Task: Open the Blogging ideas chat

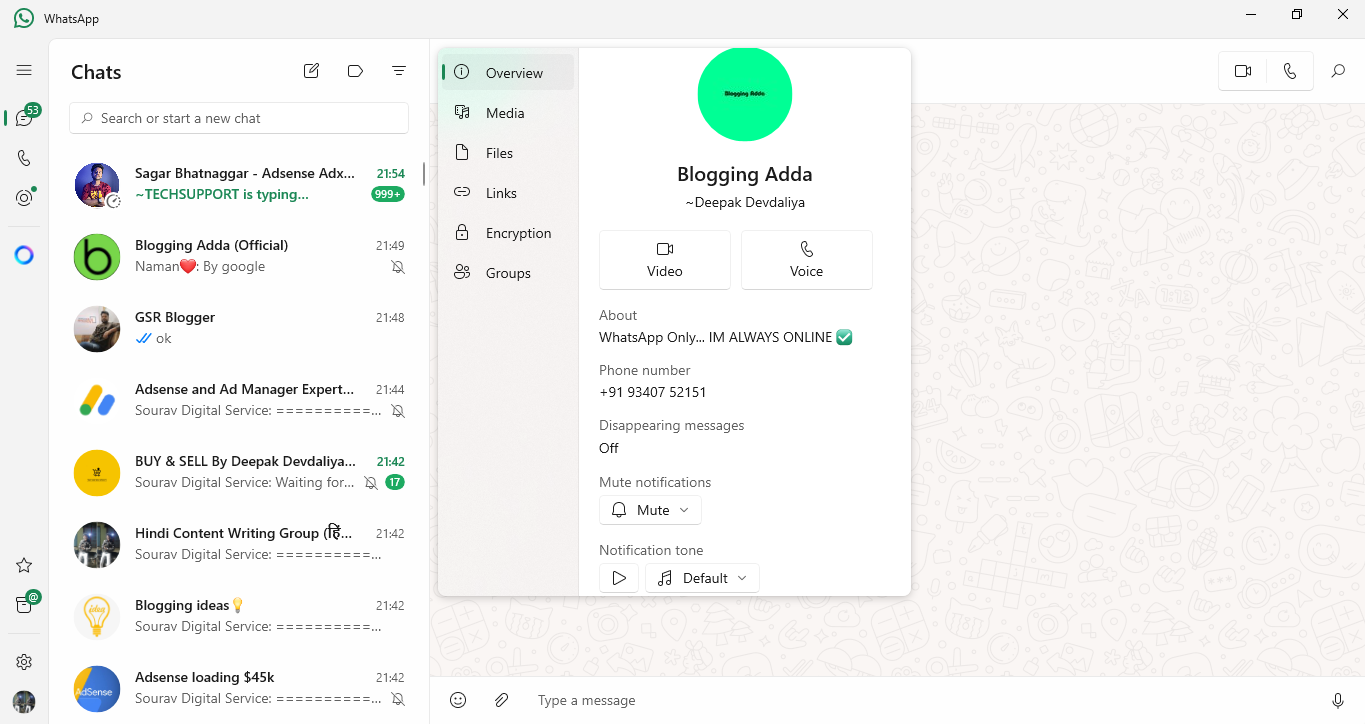Action: 239,616
